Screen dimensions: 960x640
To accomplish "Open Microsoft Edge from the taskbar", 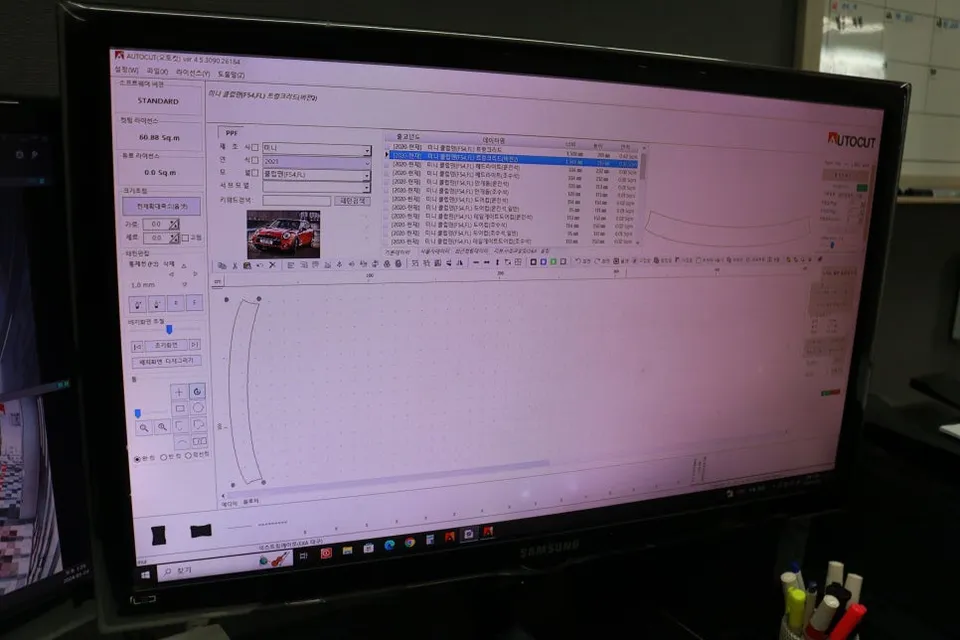I will tap(389, 544).
